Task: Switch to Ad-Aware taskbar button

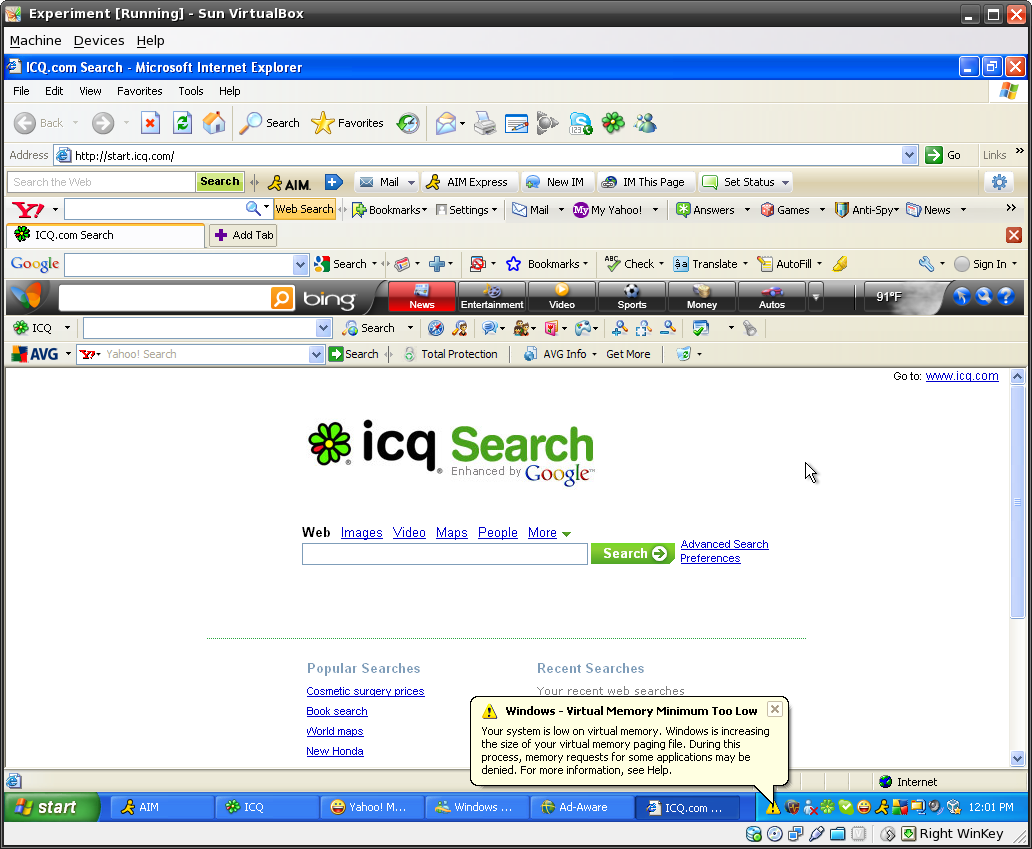Action: 582,808
